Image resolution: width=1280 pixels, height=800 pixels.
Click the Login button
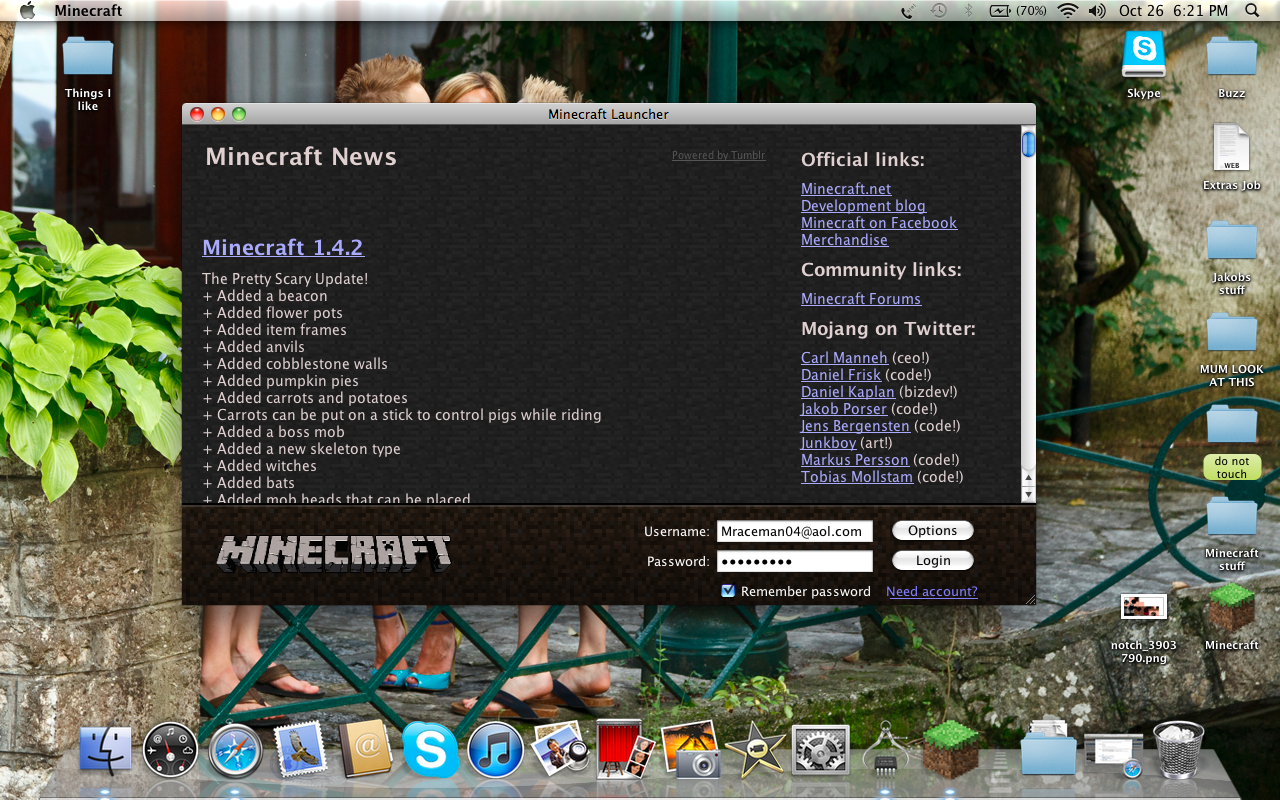point(933,561)
